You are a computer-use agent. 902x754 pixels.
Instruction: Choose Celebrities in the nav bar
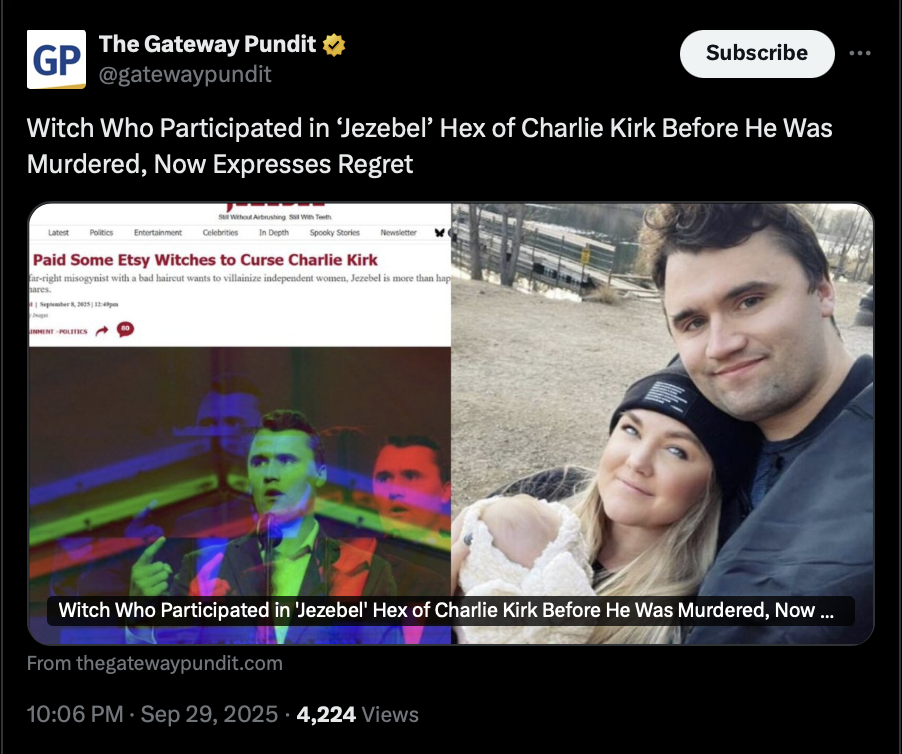pos(220,232)
